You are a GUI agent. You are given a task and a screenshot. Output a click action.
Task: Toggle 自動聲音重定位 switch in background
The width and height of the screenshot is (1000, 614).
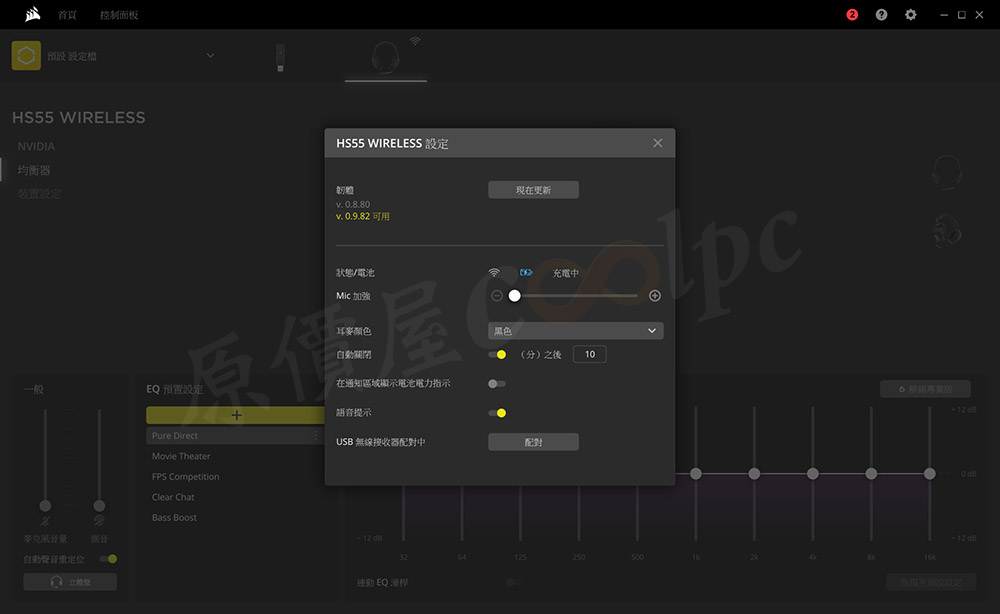[108, 559]
